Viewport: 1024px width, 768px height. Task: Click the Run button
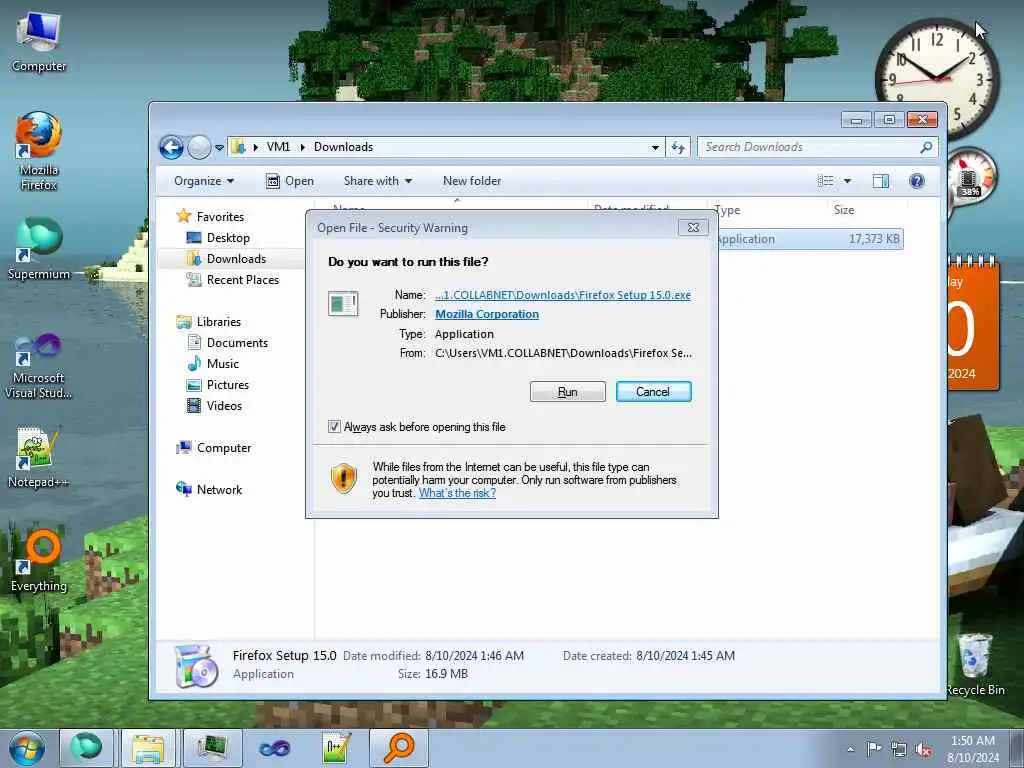pos(568,392)
